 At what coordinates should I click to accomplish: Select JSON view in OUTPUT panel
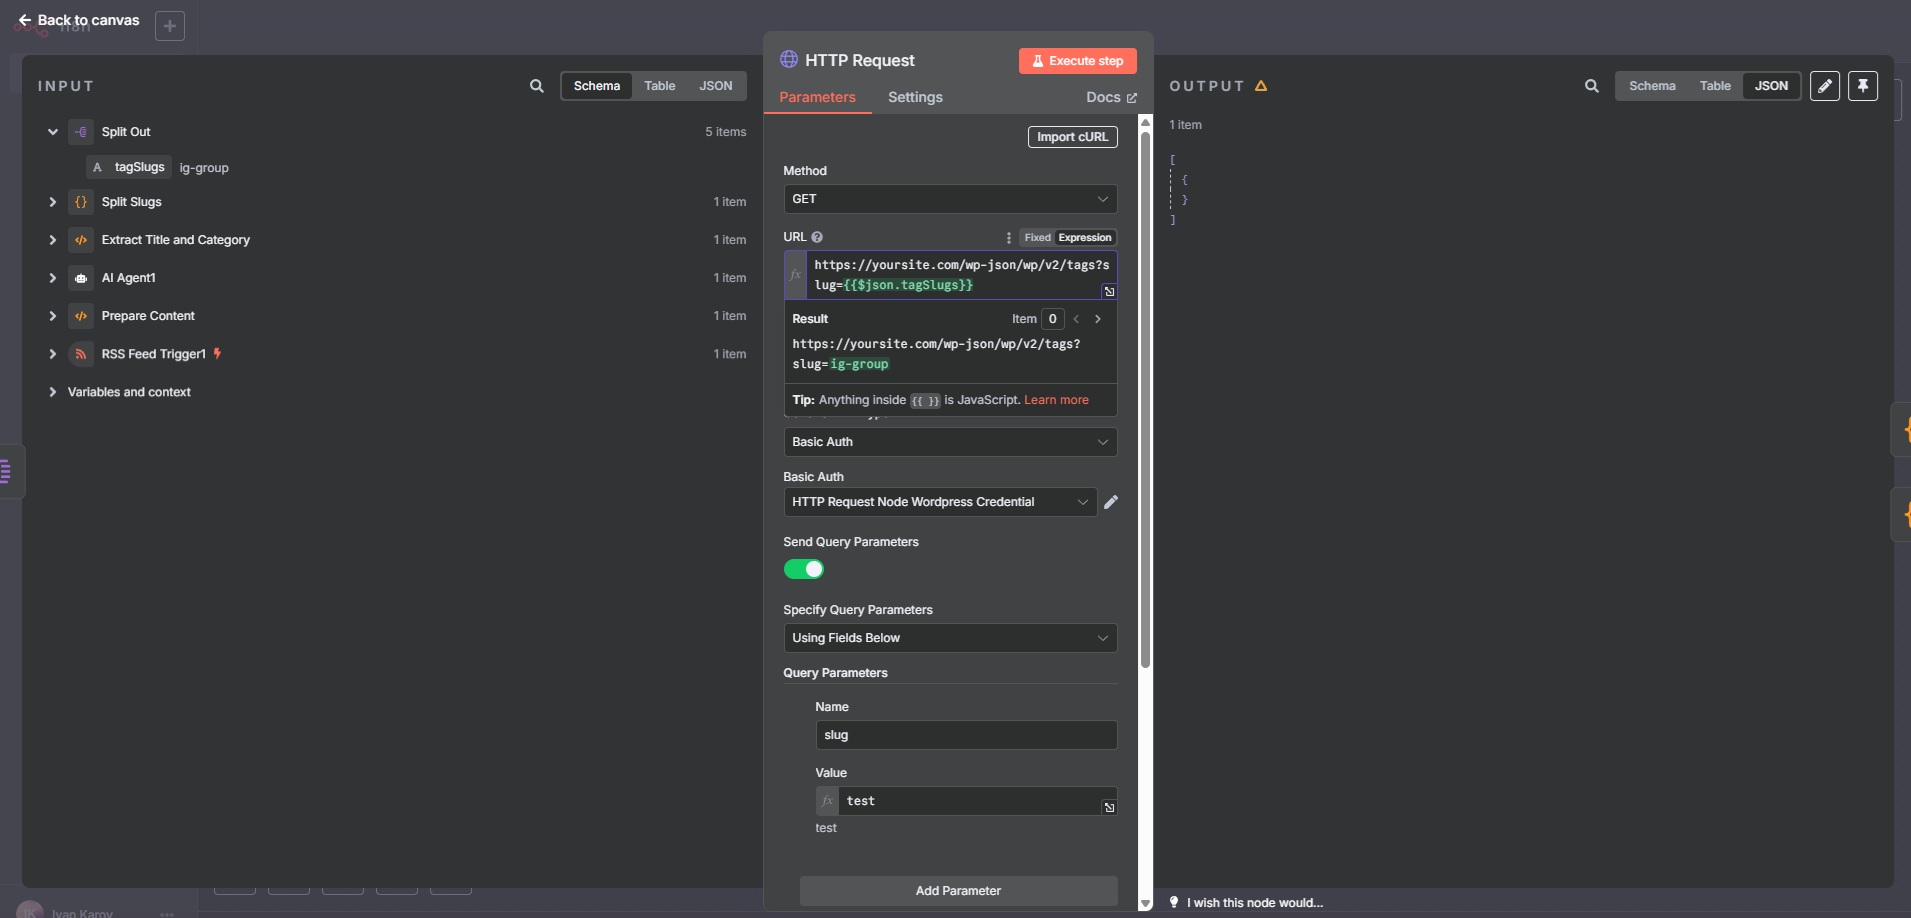(x=1771, y=86)
